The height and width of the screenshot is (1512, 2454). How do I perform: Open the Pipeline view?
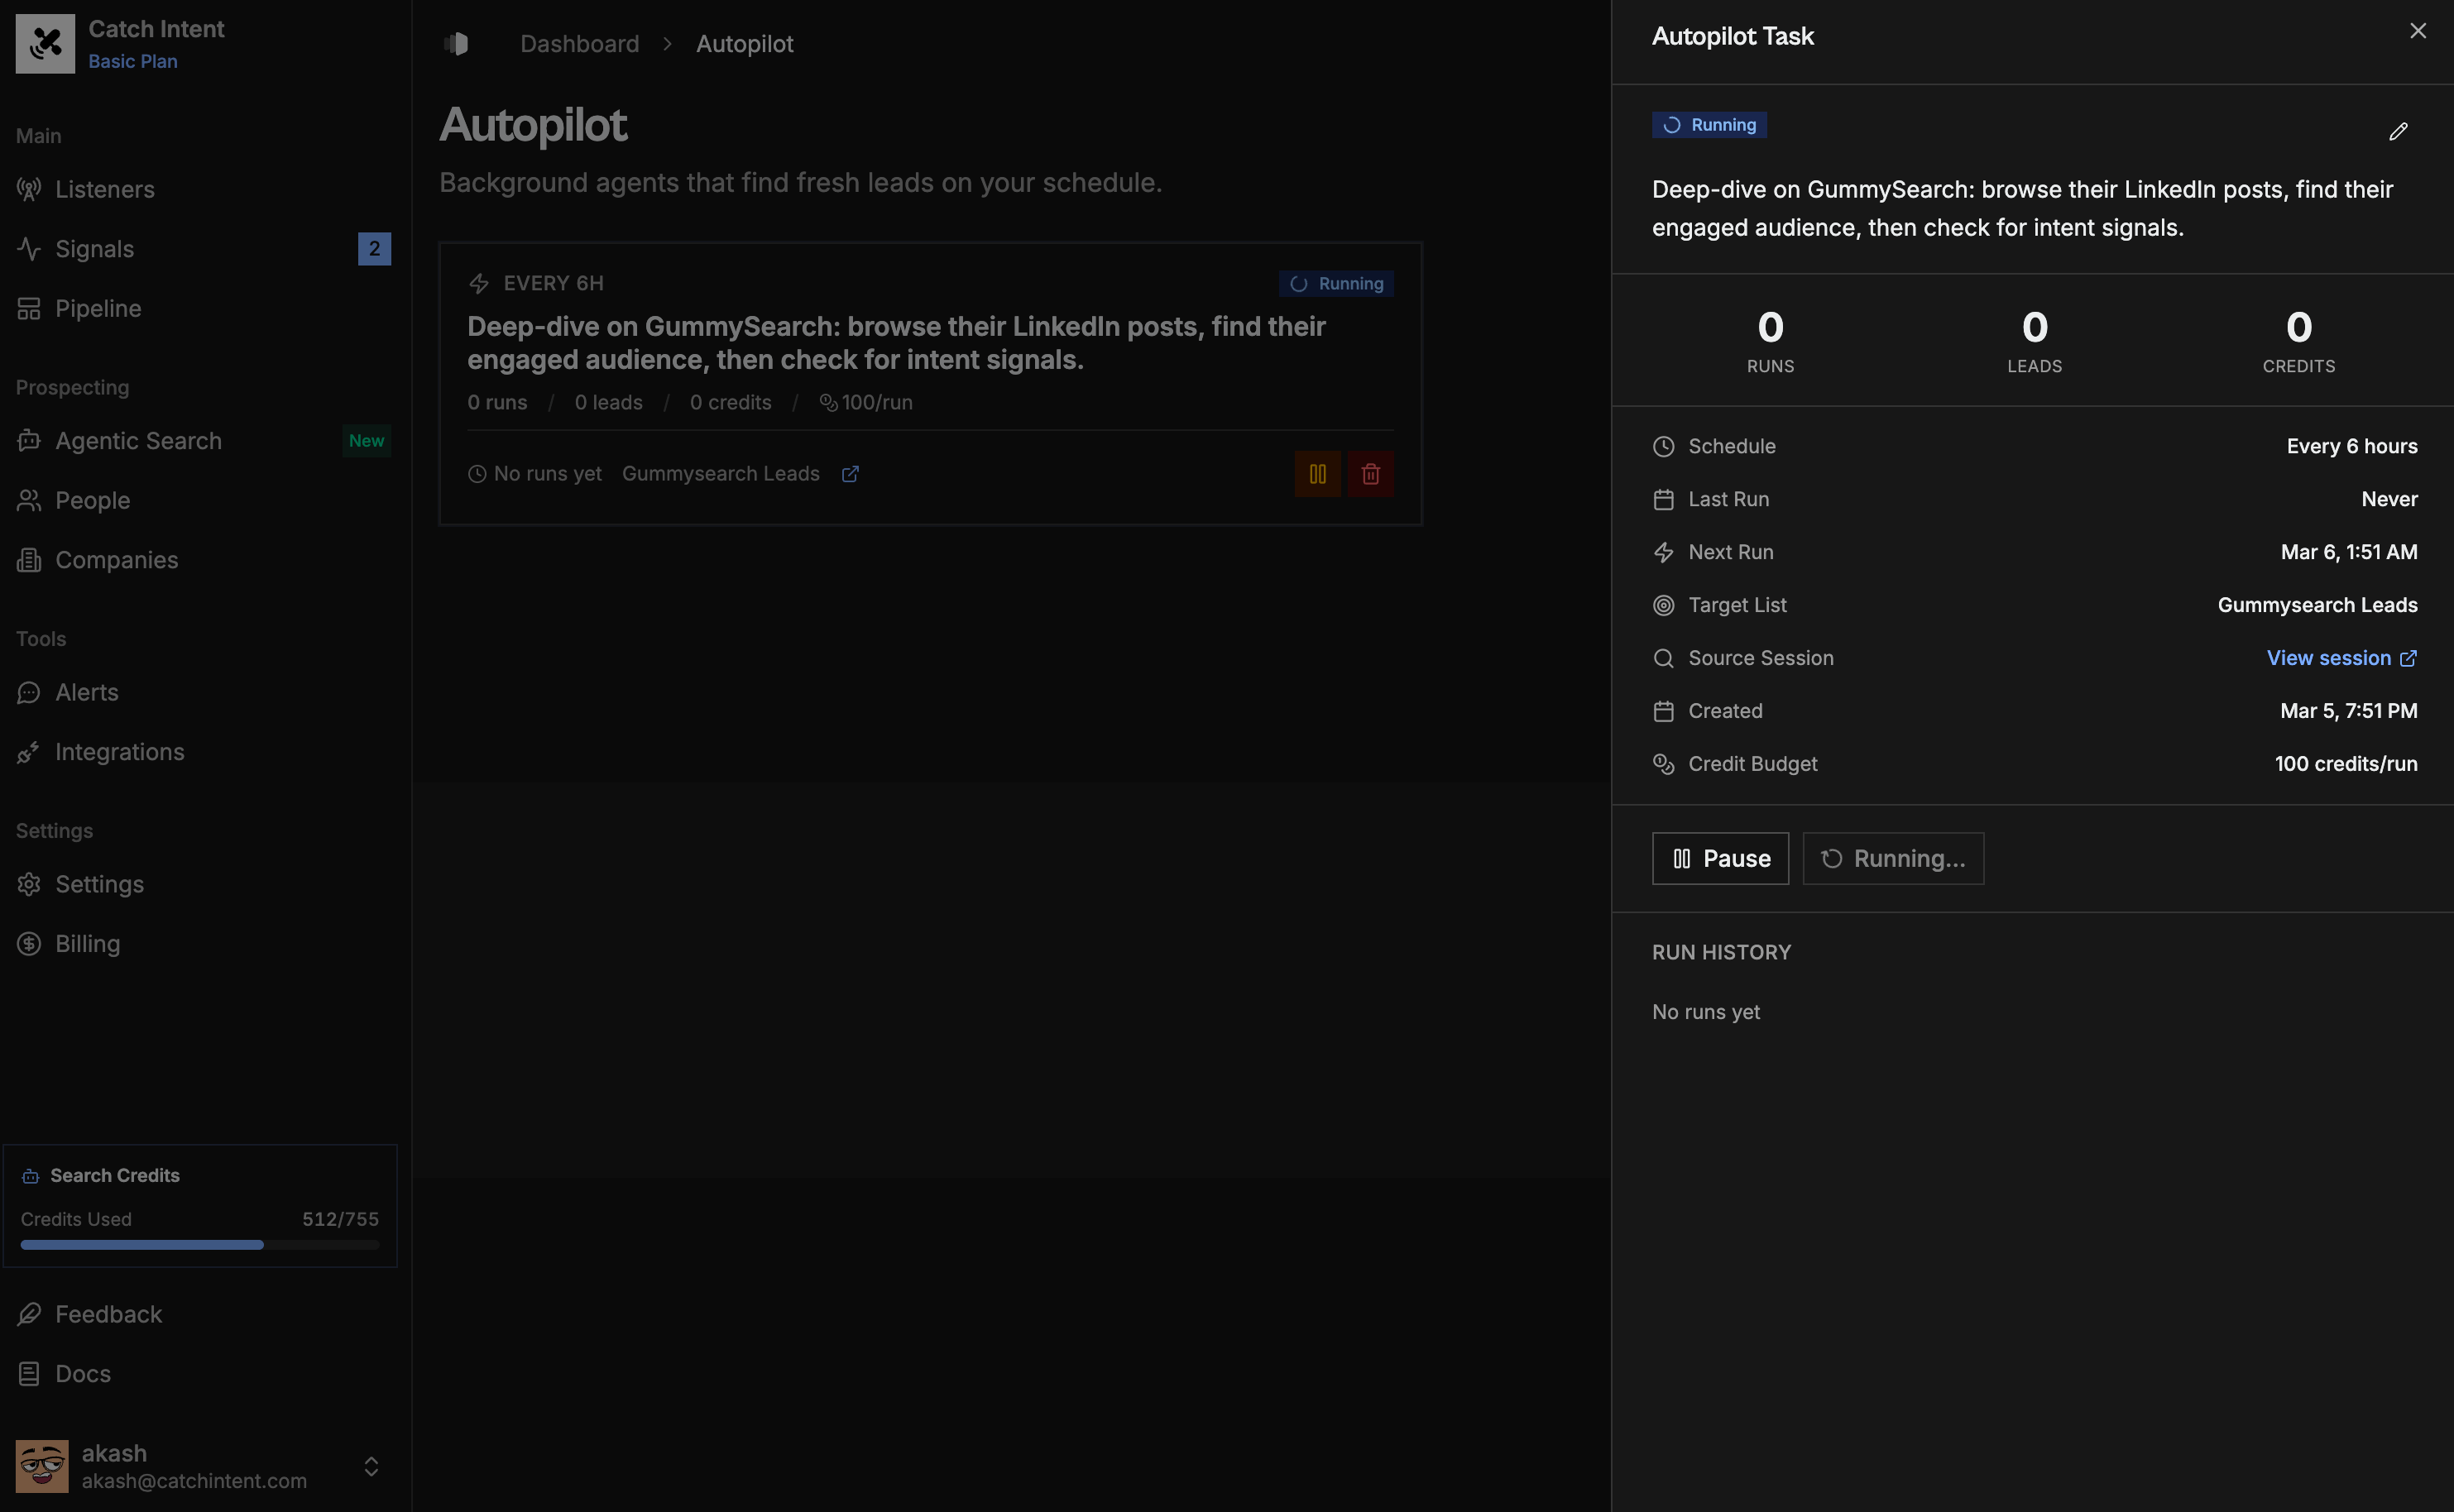pyautogui.click(x=98, y=308)
